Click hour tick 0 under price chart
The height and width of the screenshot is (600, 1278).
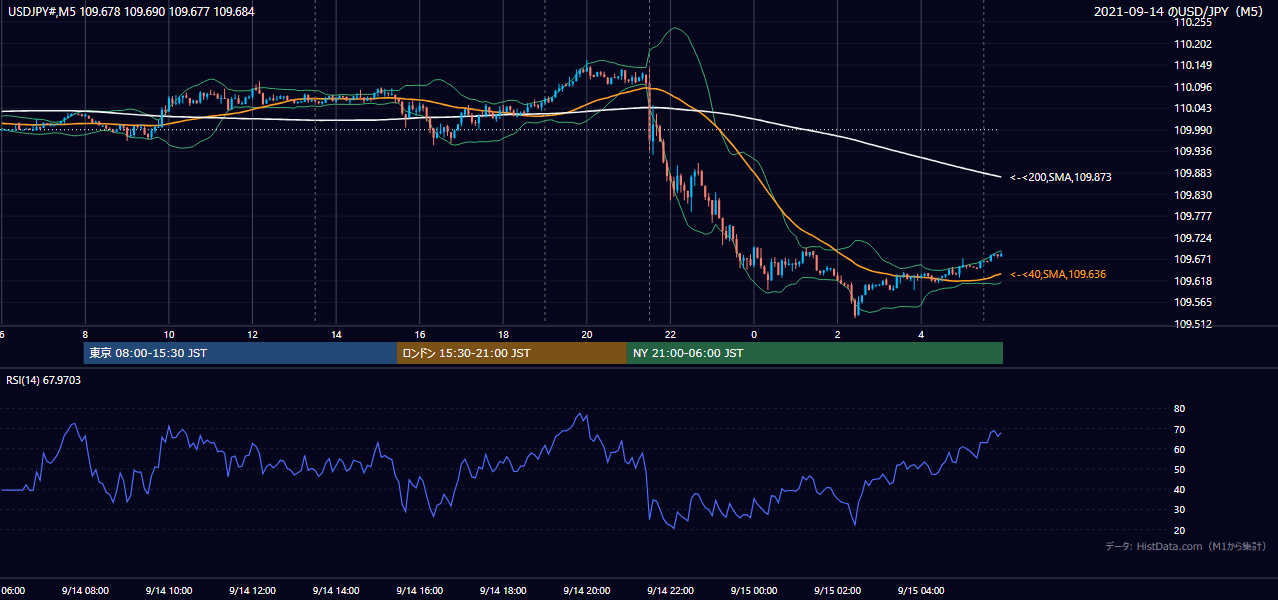pos(754,335)
